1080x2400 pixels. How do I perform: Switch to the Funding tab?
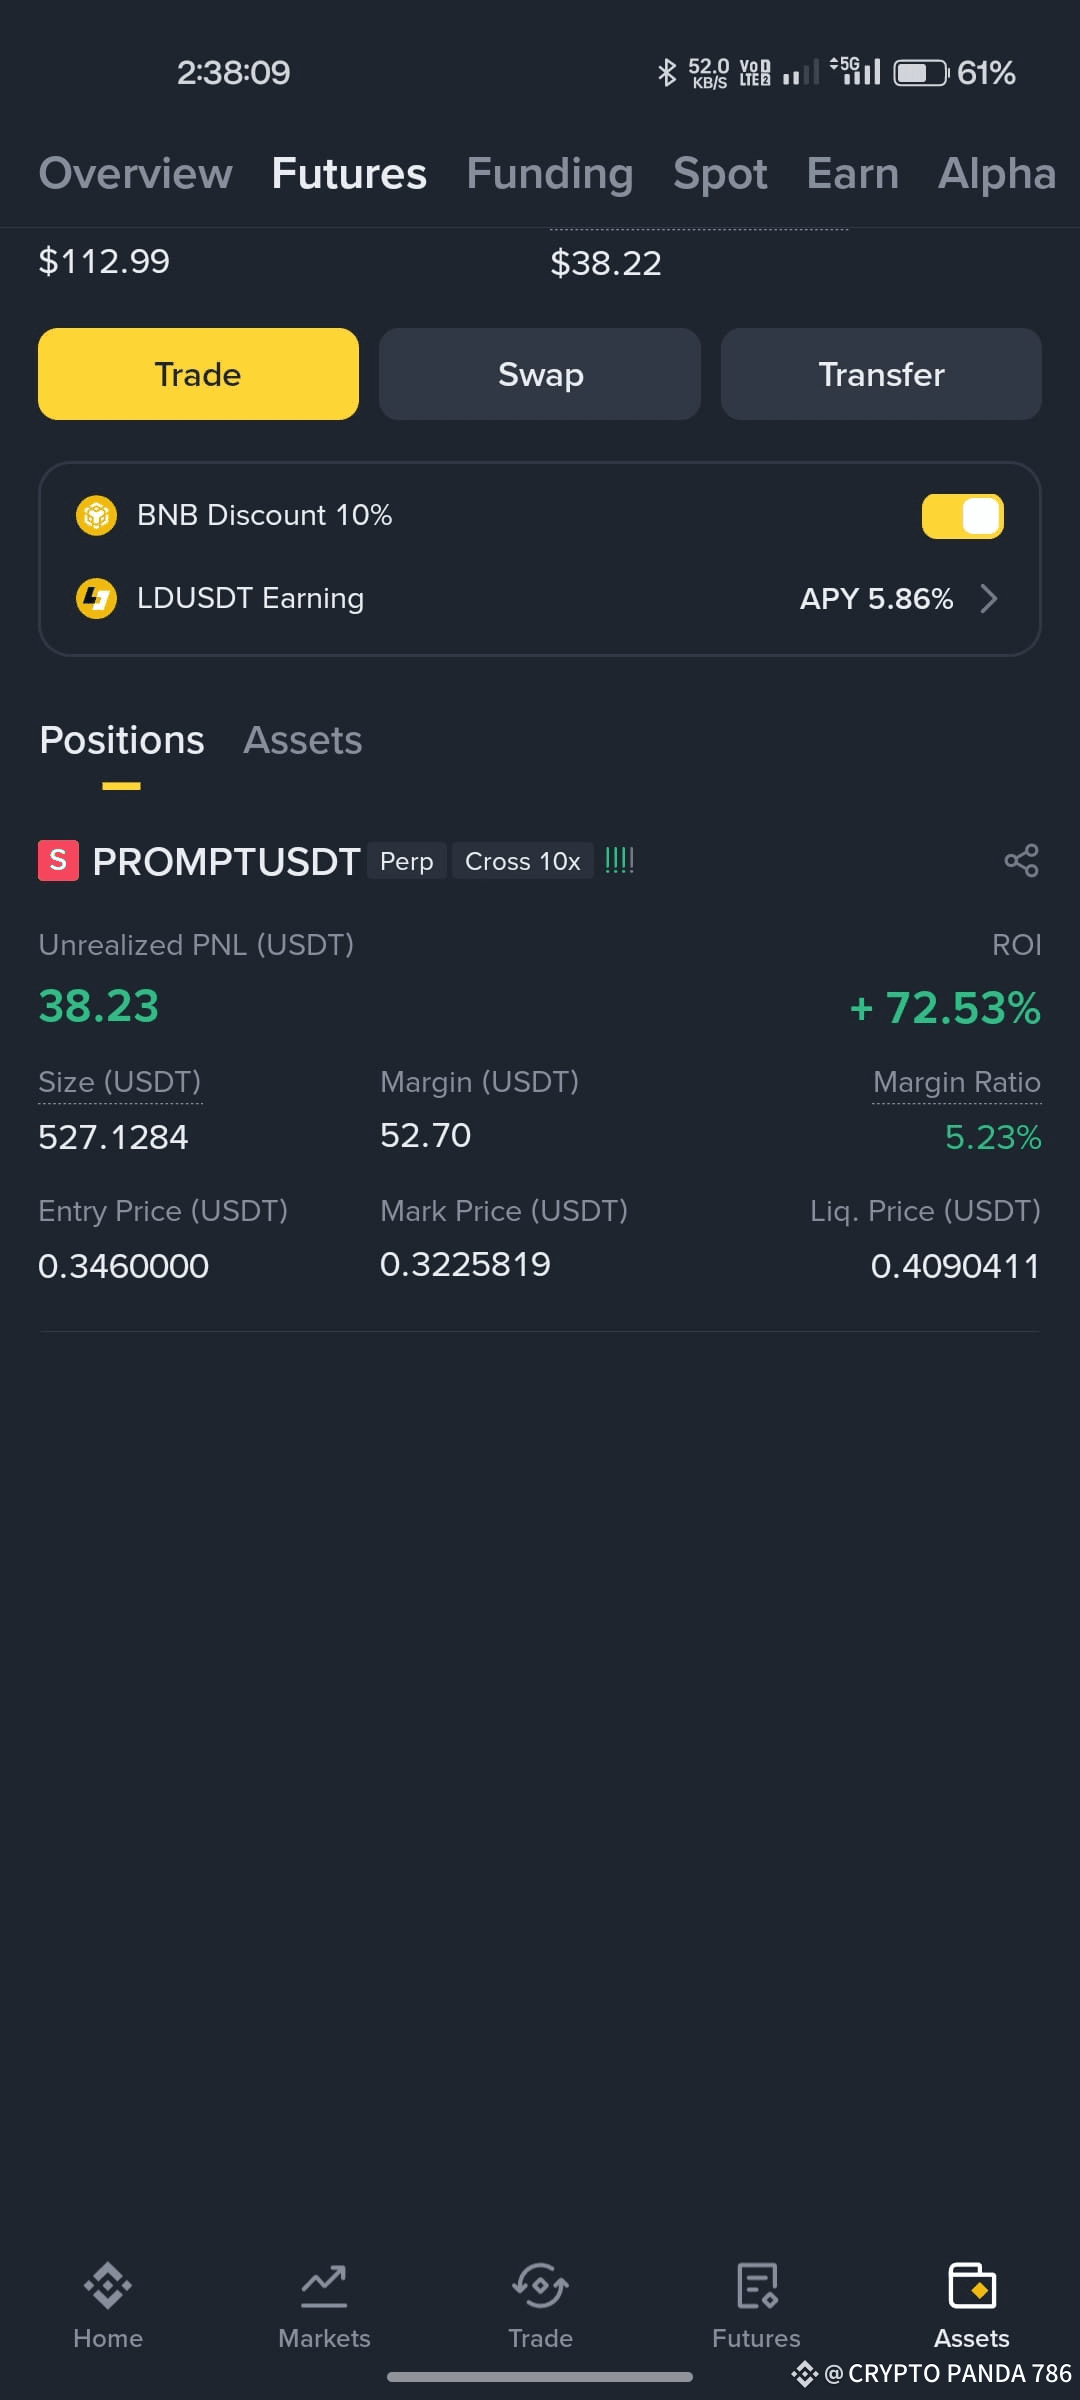point(550,173)
